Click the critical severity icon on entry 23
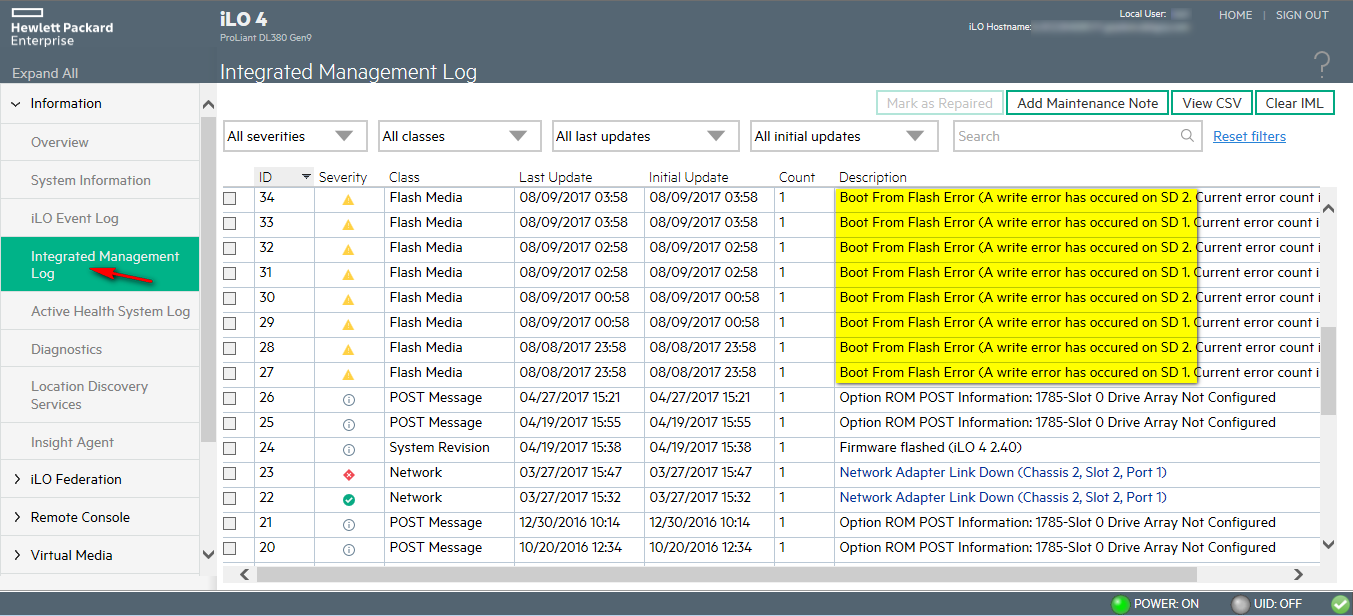 point(348,473)
